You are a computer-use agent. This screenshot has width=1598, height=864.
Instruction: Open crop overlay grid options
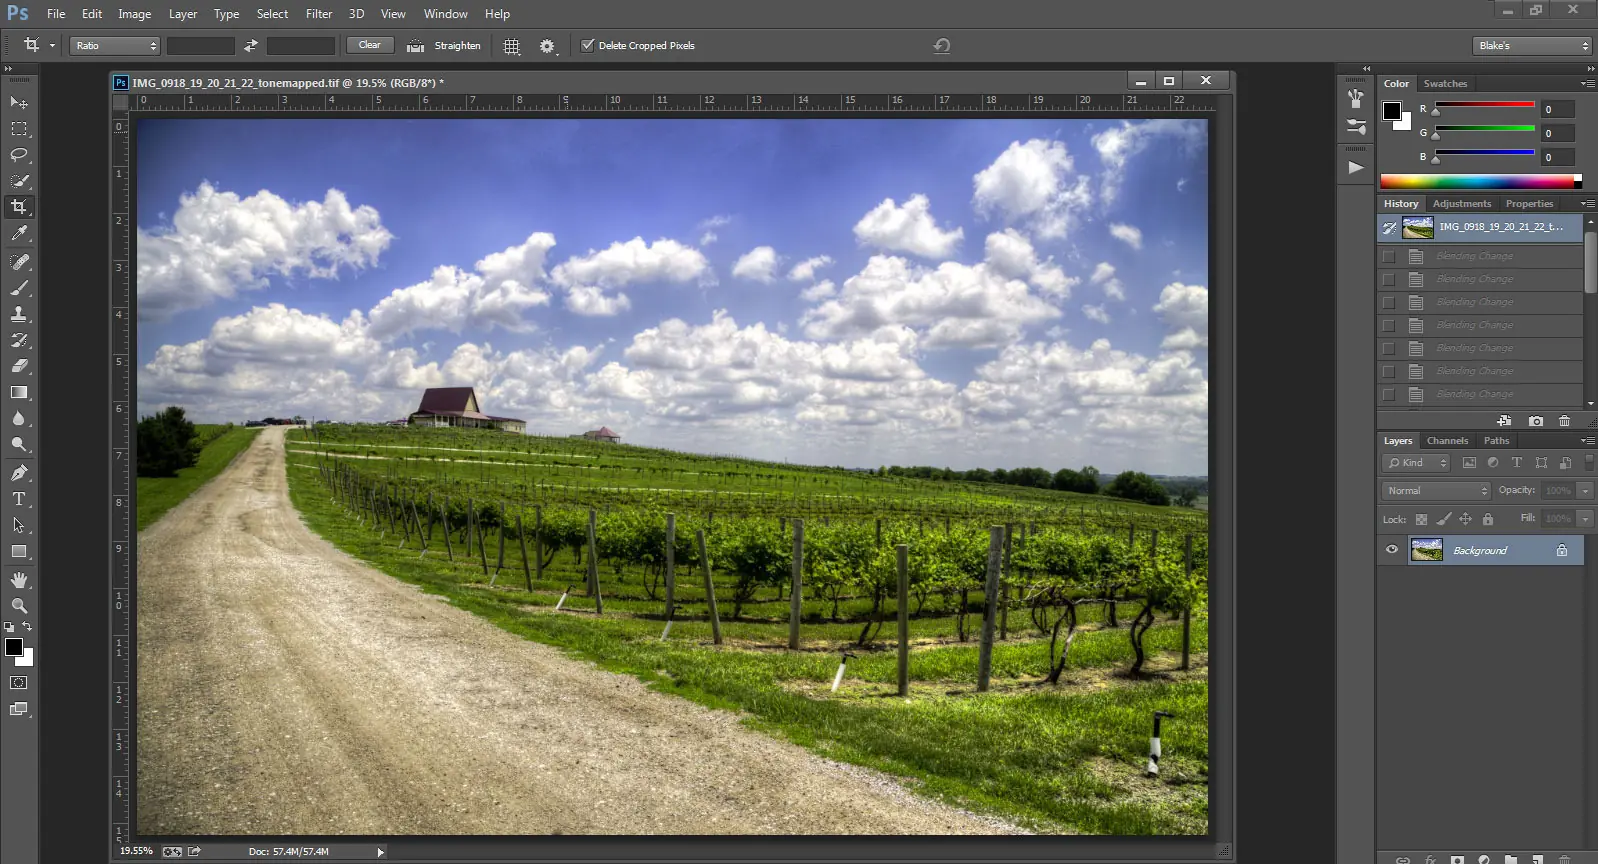pyautogui.click(x=512, y=46)
